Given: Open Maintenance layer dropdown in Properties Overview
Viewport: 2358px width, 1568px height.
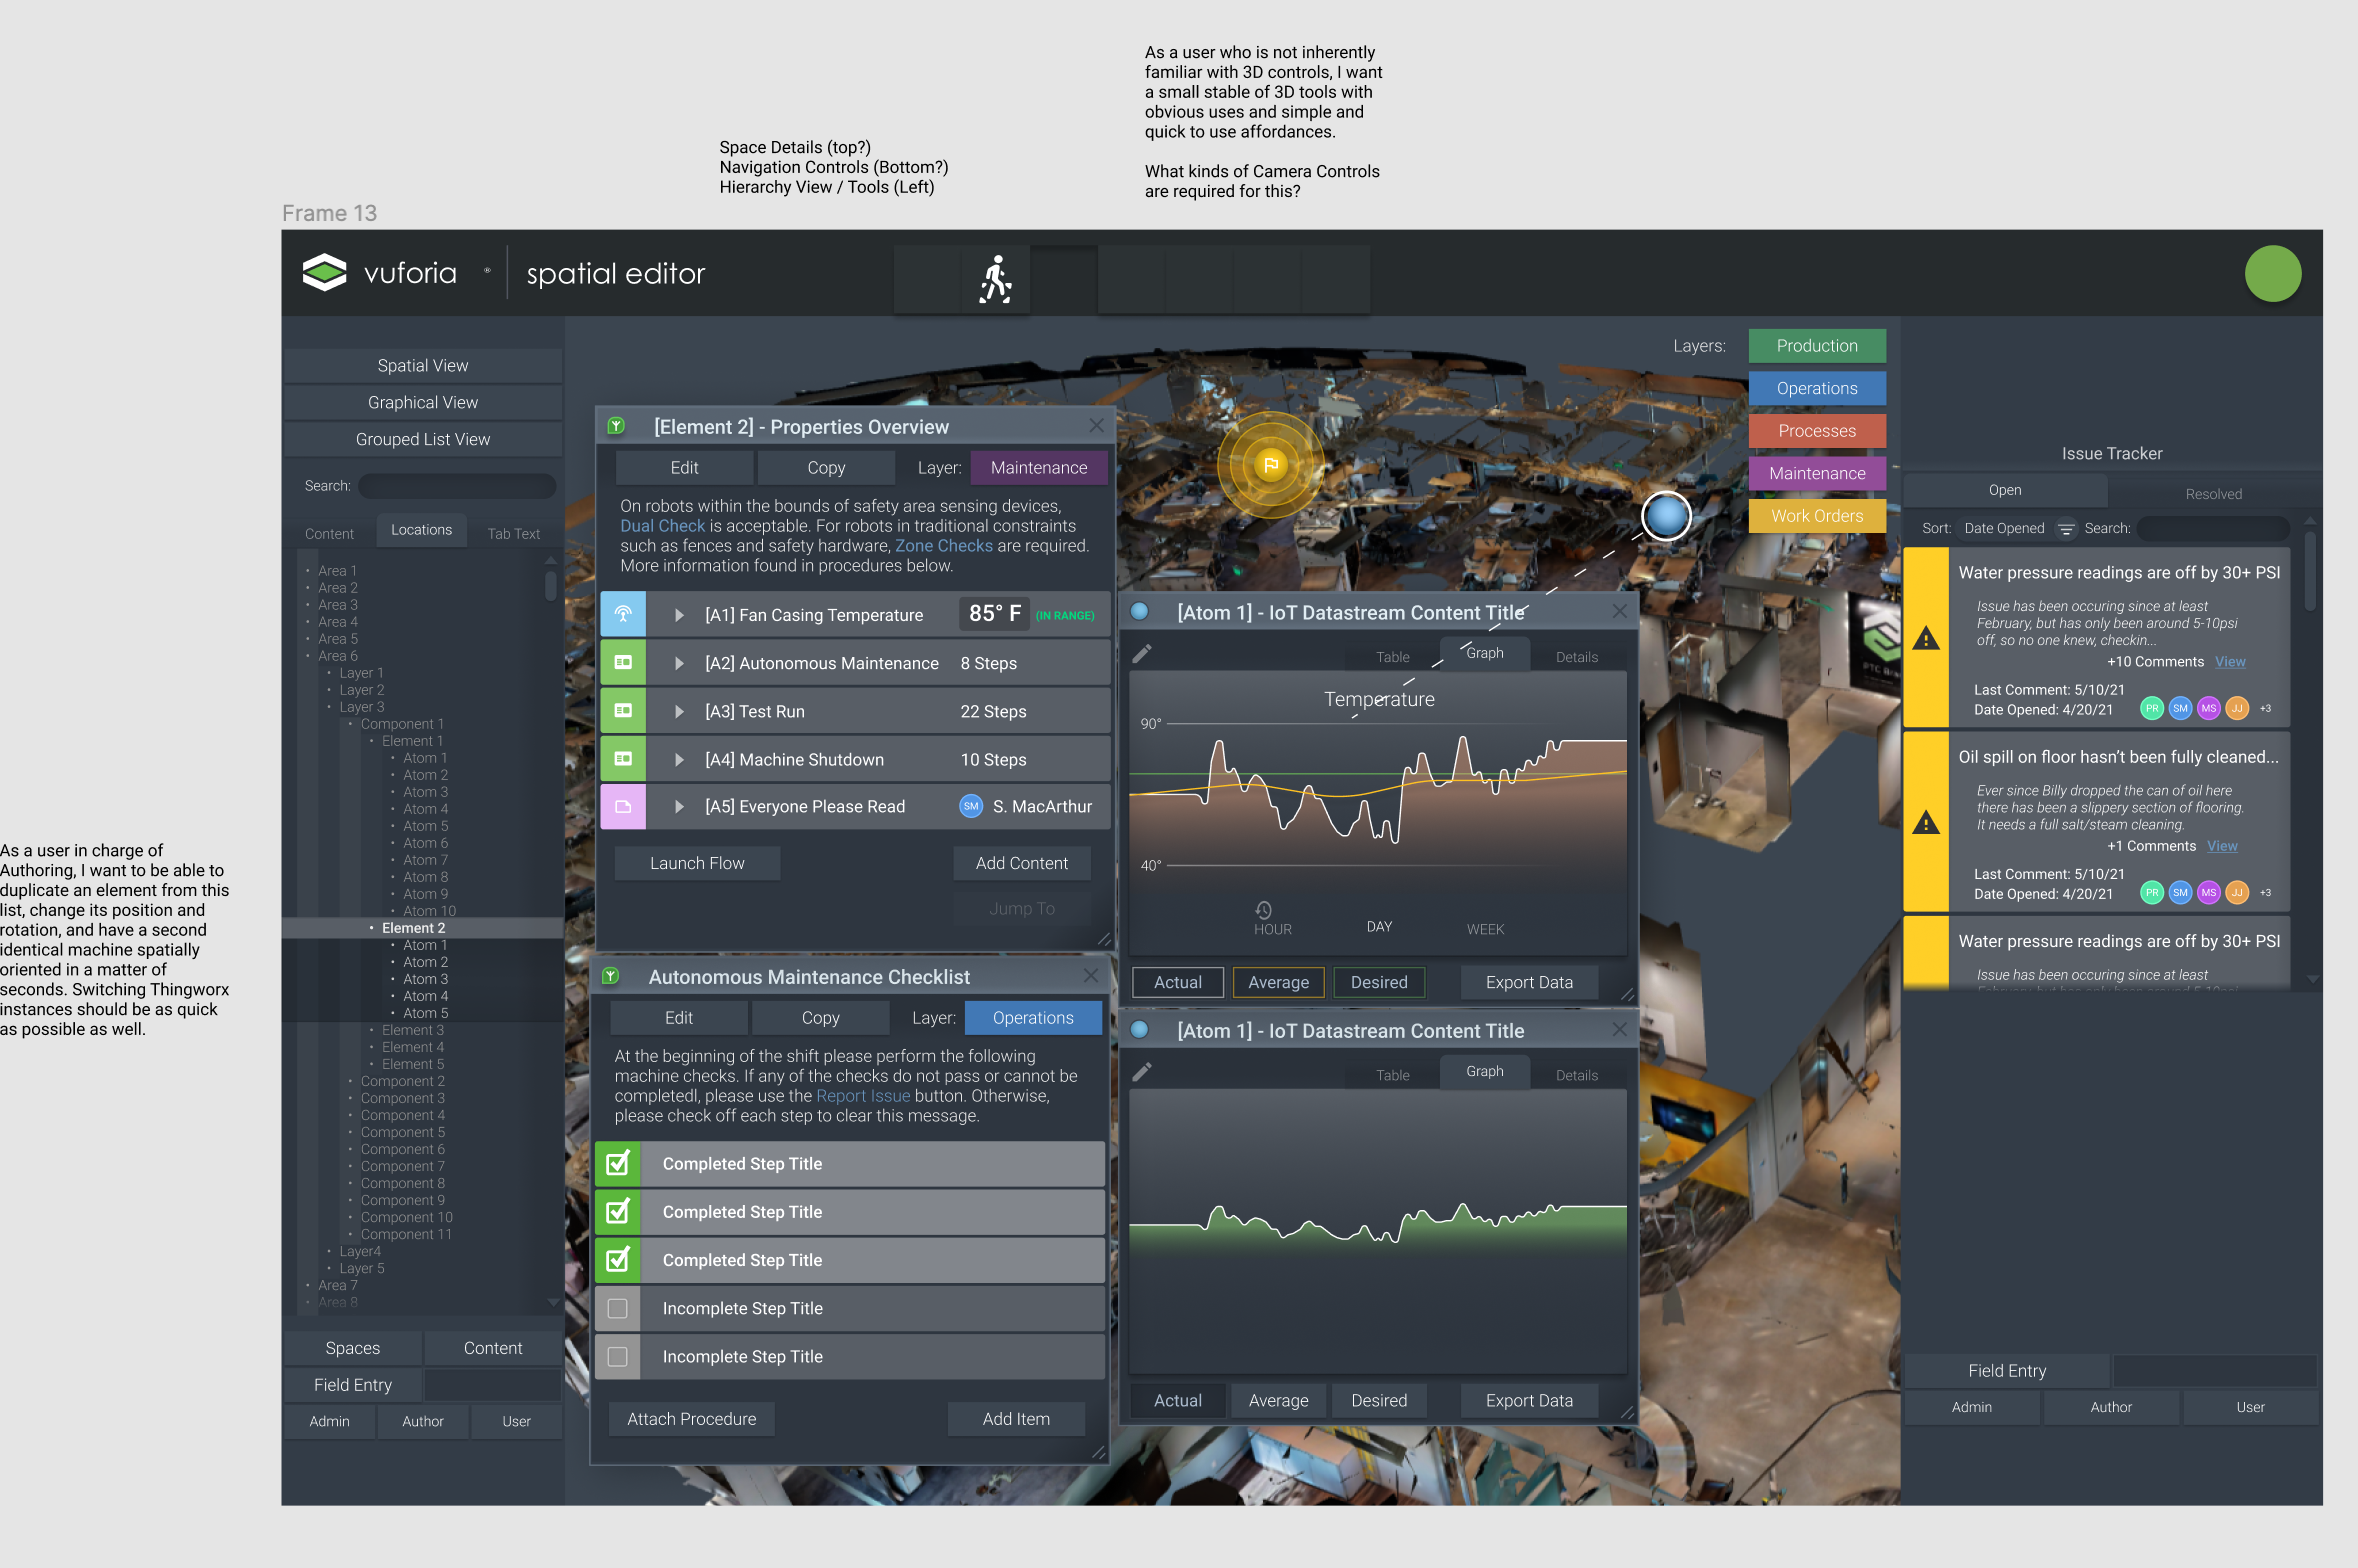Looking at the screenshot, I should coord(1039,467).
